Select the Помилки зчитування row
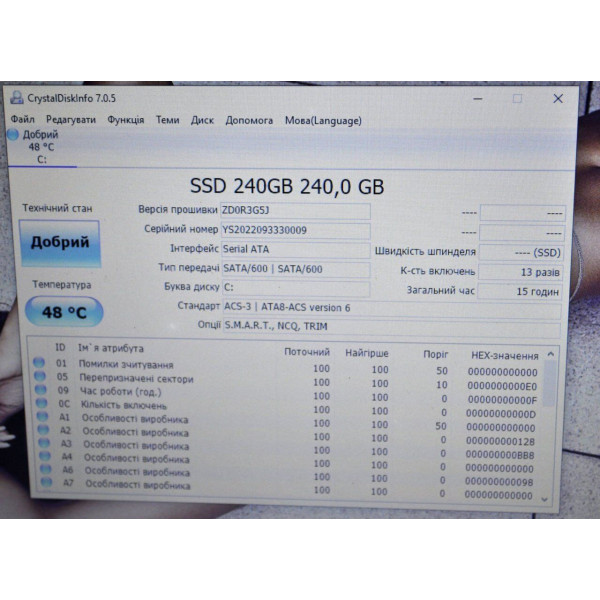 pyautogui.click(x=287, y=367)
